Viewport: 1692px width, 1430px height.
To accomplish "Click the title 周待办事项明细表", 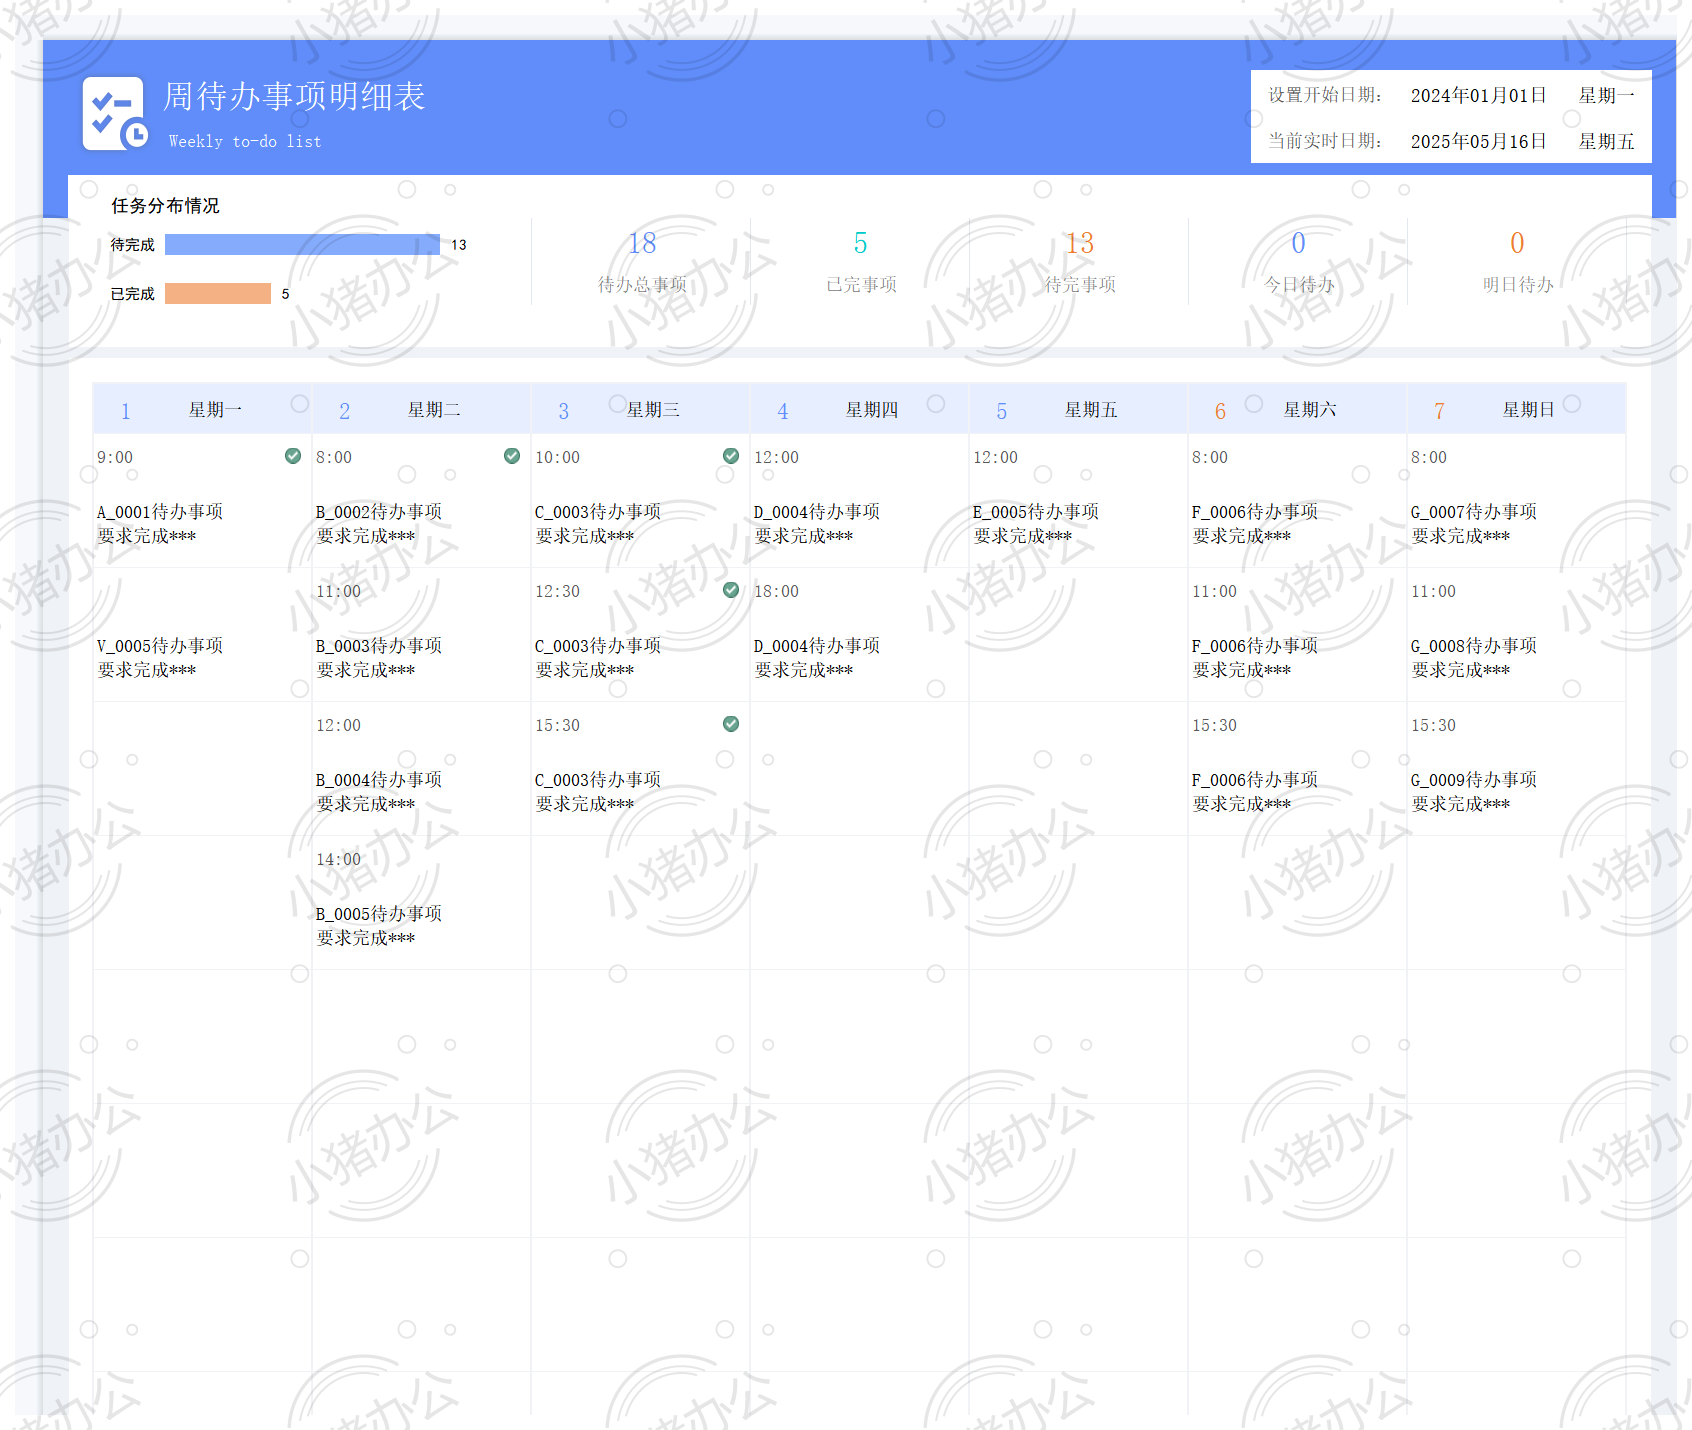I will (x=294, y=96).
